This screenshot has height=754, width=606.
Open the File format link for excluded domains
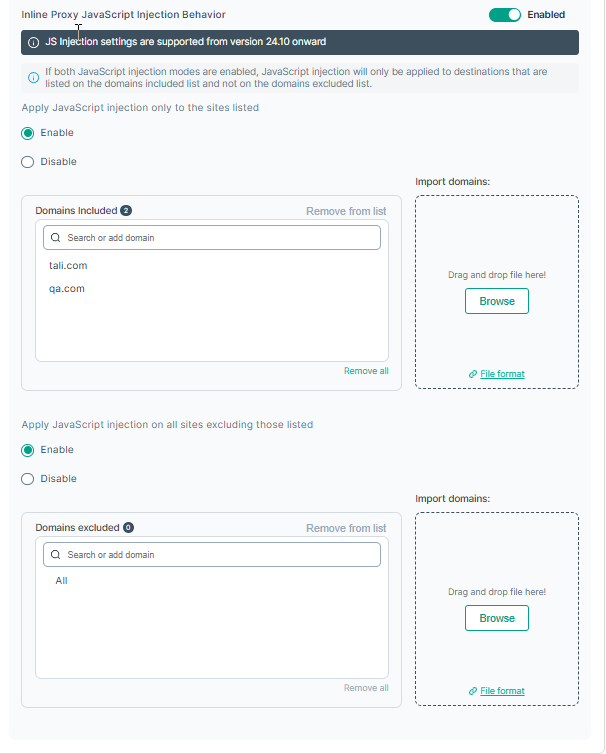502,691
